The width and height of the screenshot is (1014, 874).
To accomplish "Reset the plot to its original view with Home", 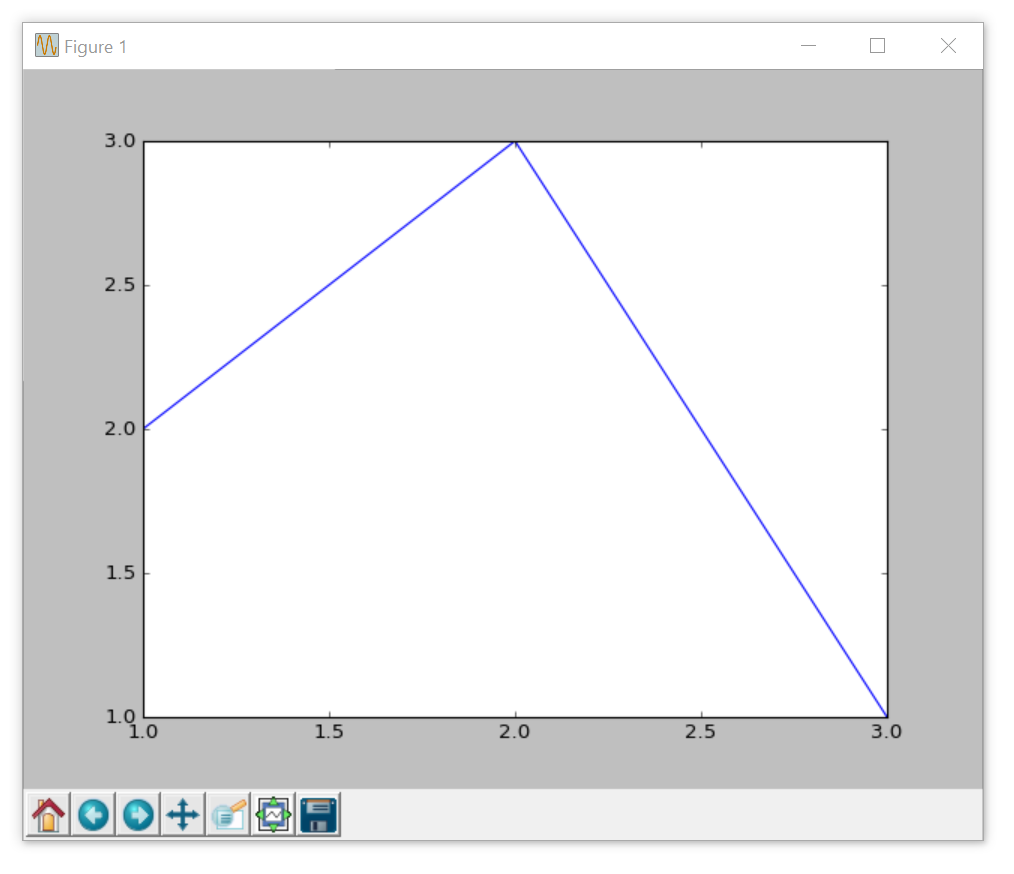I will pos(47,815).
